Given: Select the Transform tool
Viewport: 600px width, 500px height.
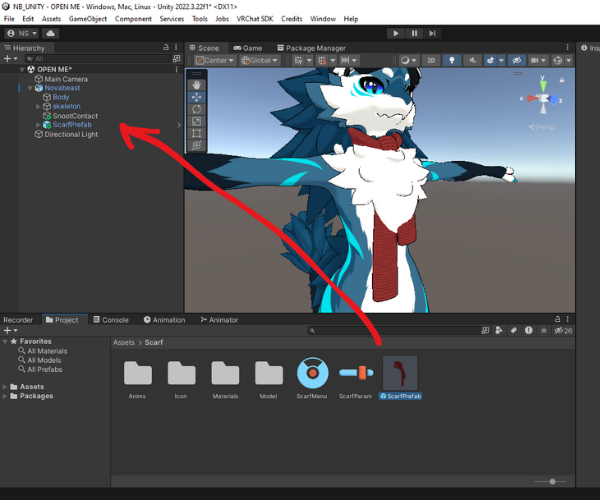Looking at the screenshot, I should [196, 145].
